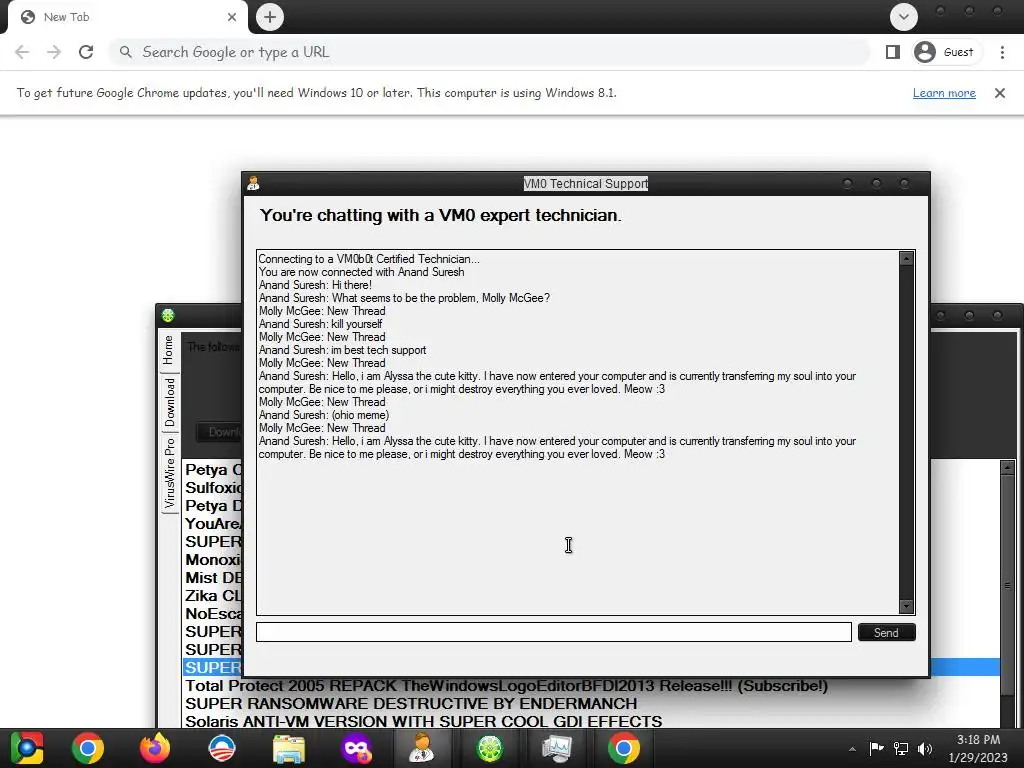Open the network tray icon
The width and height of the screenshot is (1024, 768).
[x=901, y=748]
